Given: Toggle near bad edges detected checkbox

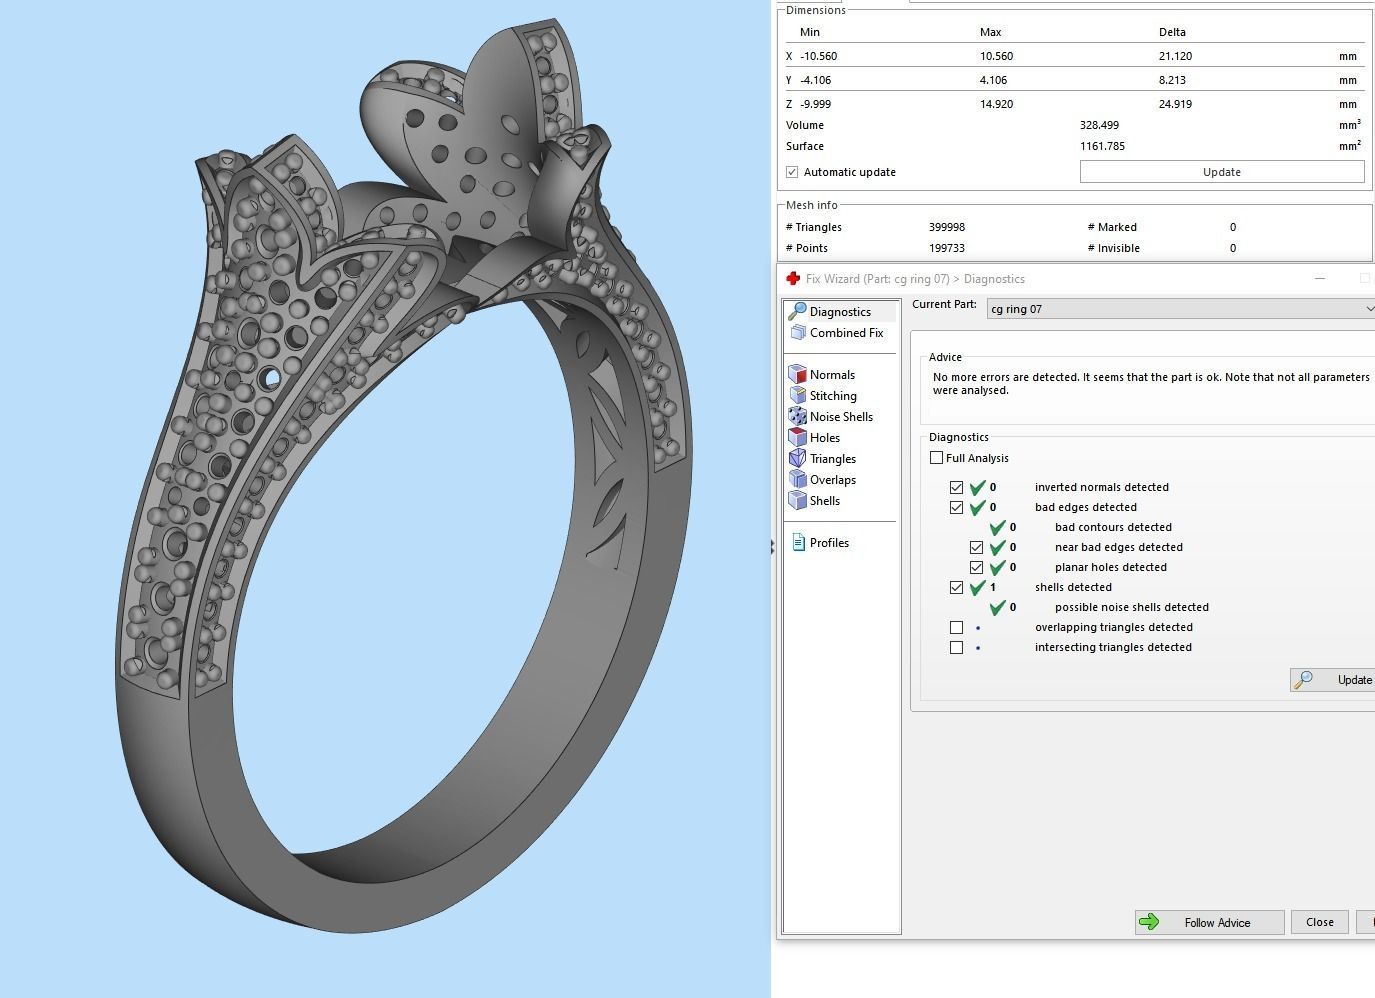Looking at the screenshot, I should (x=976, y=547).
